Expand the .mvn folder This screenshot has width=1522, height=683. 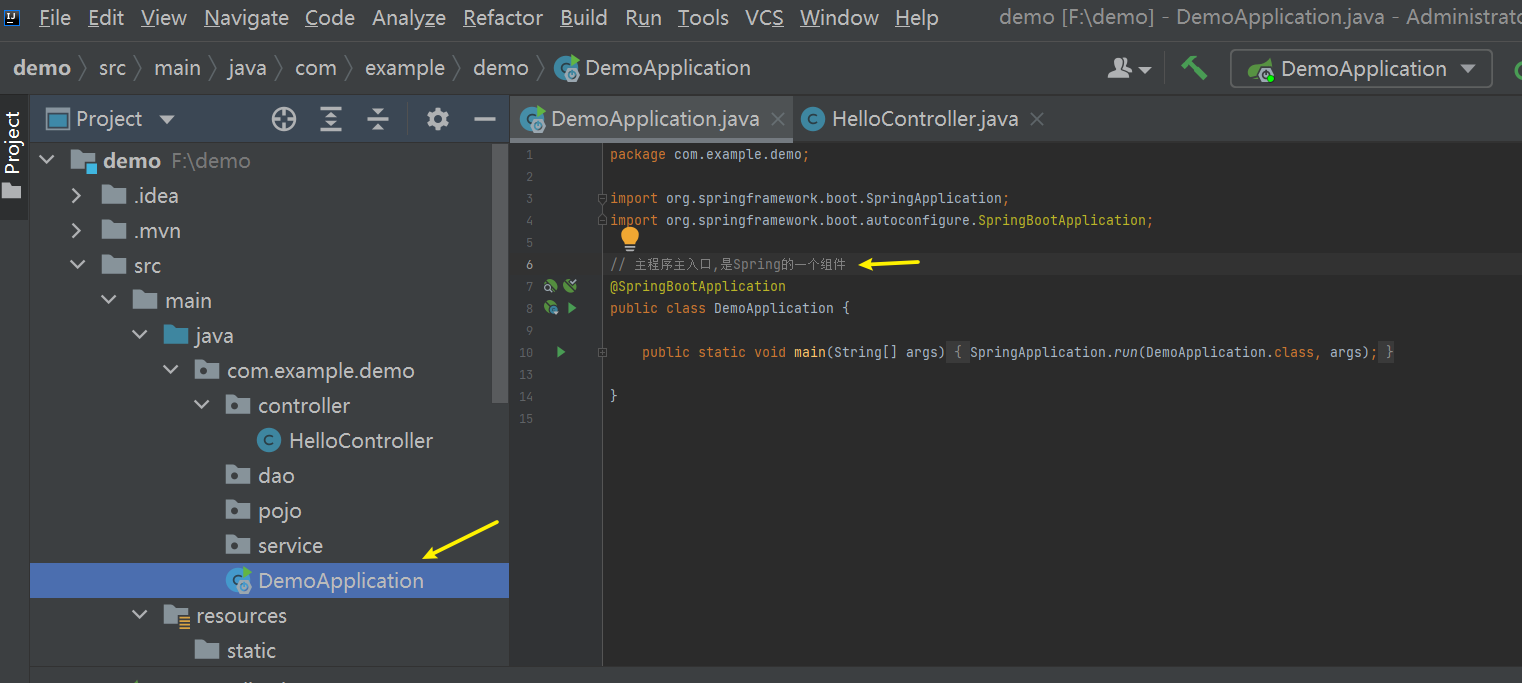pos(76,231)
